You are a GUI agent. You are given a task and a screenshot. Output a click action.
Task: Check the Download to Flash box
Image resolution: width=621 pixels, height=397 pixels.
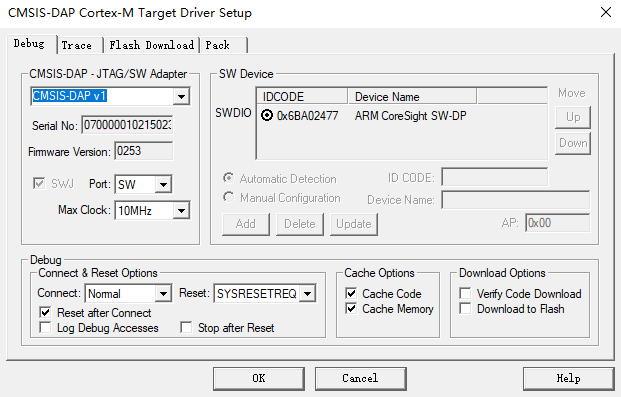click(x=465, y=309)
